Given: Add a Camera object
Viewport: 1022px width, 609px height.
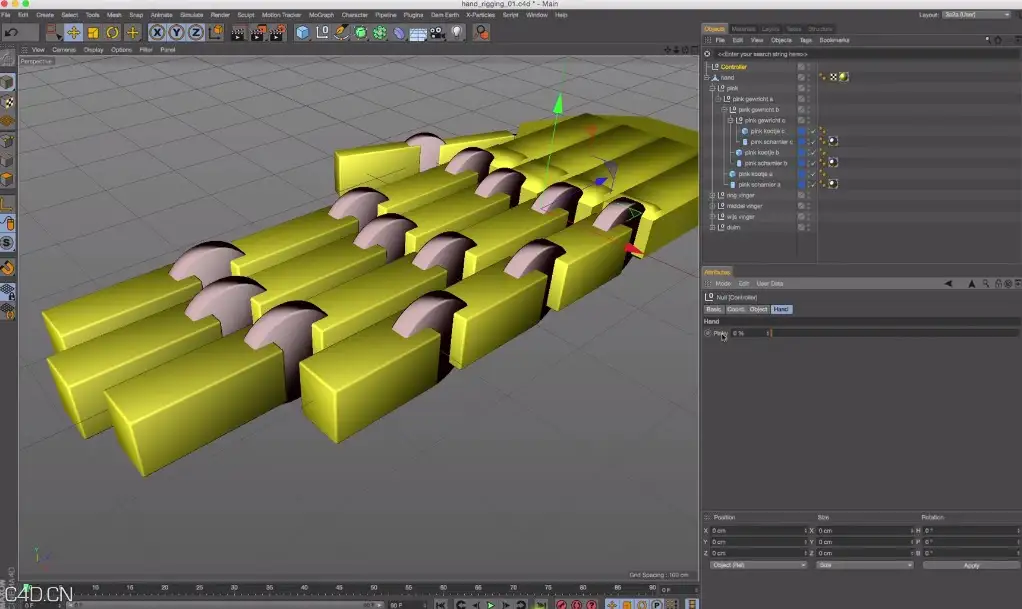Looking at the screenshot, I should 437,32.
